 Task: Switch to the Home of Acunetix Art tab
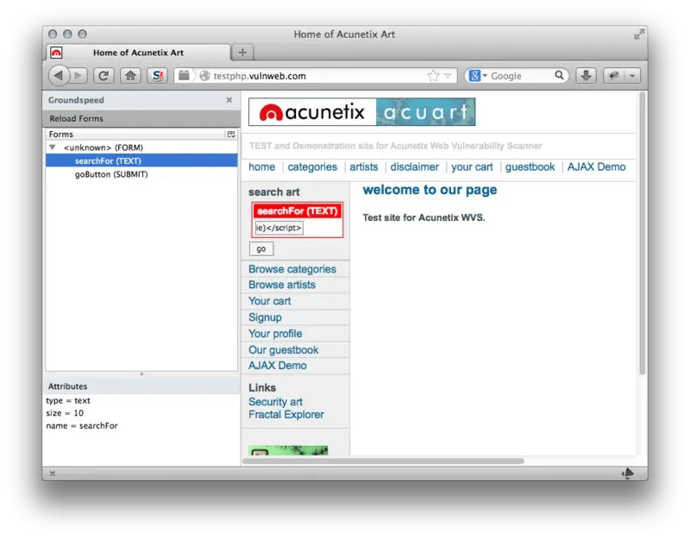click(x=140, y=52)
